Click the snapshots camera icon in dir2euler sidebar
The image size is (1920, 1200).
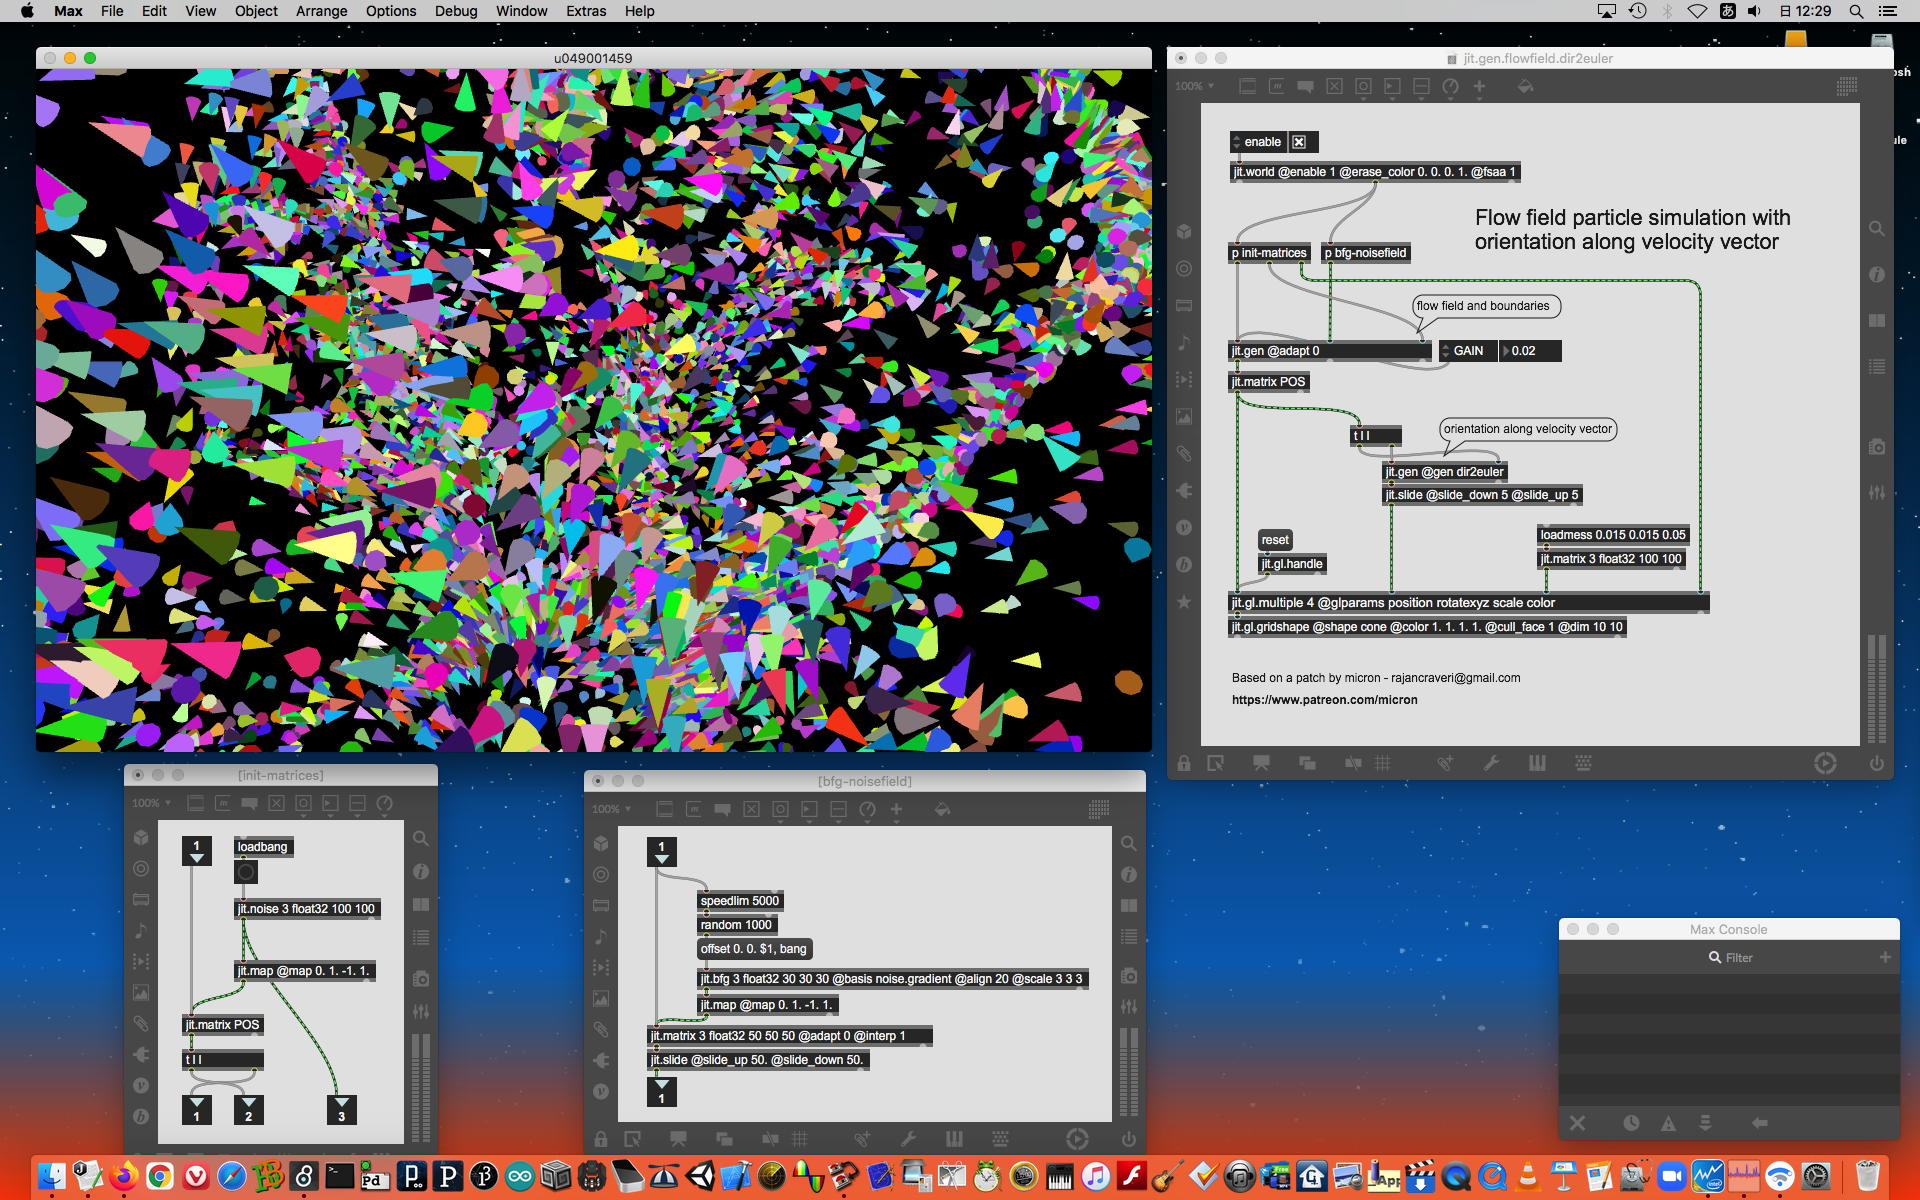pos(1877,447)
